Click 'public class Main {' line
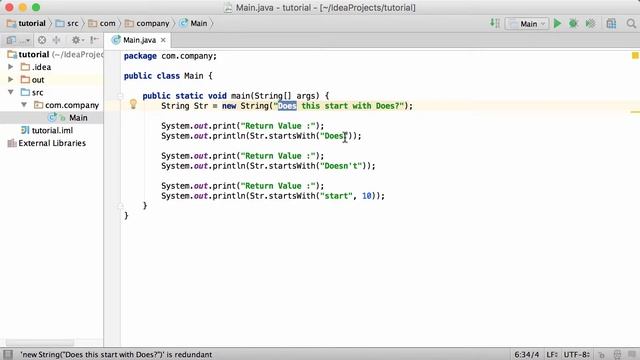The height and width of the screenshot is (360, 640). 168,76
